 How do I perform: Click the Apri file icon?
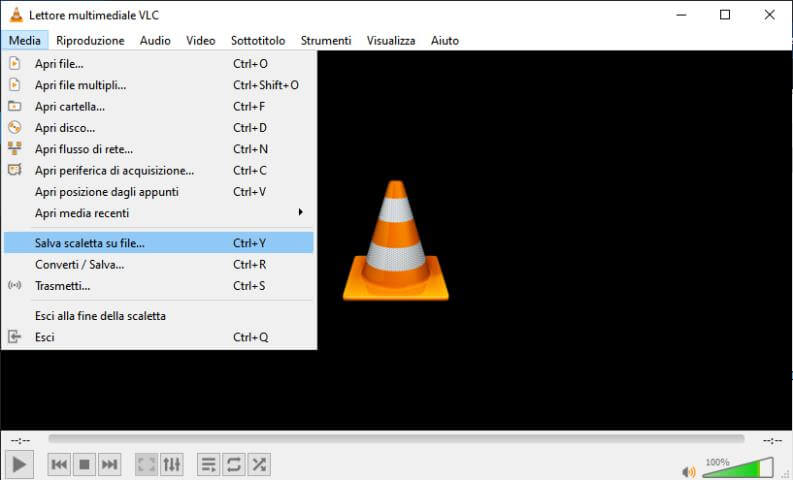(x=15, y=63)
